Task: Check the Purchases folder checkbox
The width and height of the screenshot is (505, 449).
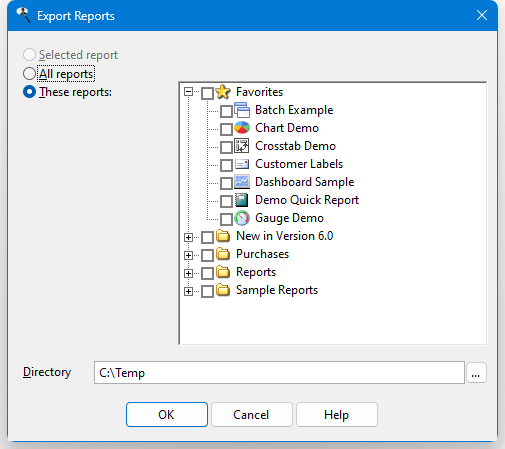Action: click(x=207, y=255)
